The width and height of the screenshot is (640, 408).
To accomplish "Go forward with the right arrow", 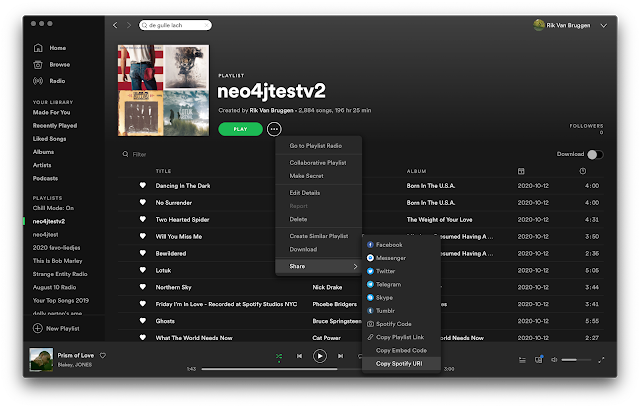I will pyautogui.click(x=129, y=25).
